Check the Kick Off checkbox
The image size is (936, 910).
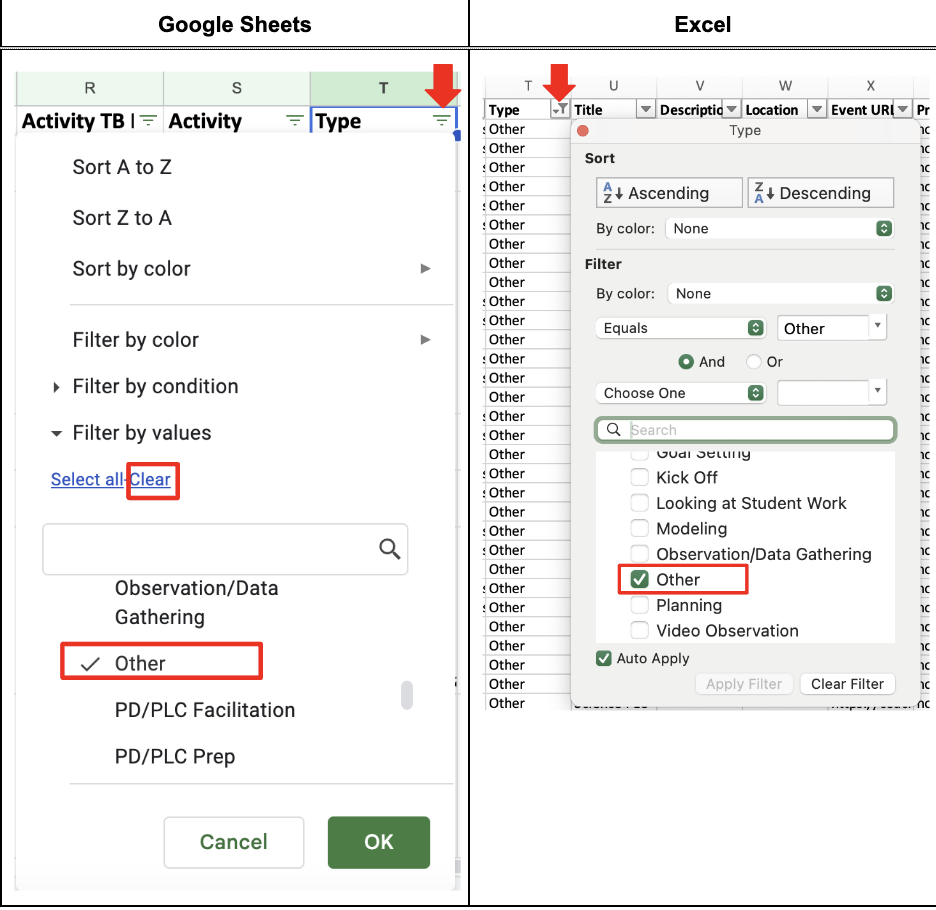pos(639,477)
